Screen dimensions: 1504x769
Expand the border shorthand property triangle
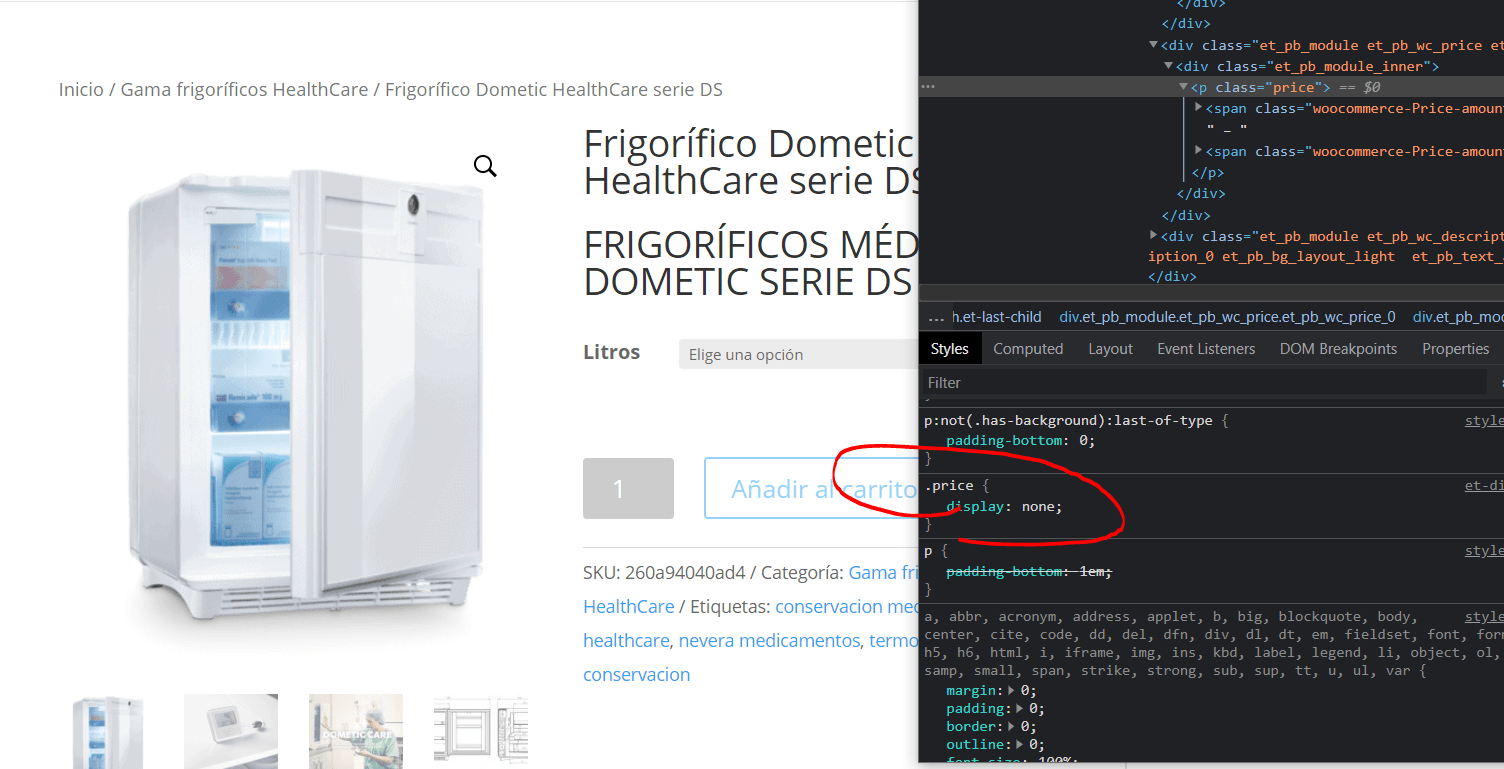click(1012, 726)
